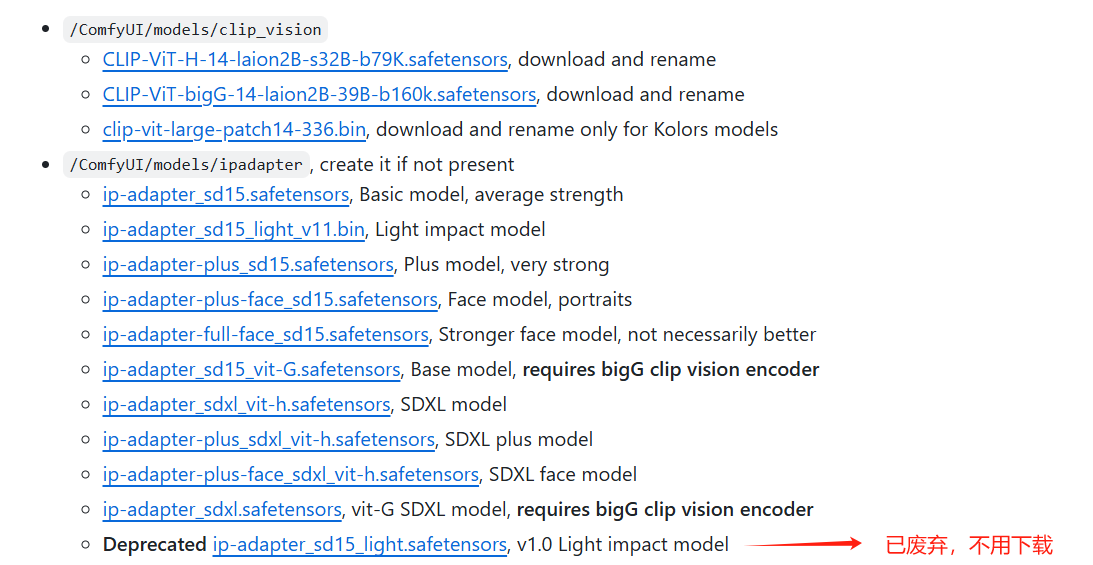The image size is (1093, 565).
Task: Open ip-adapter-full-face_sd15.safetensors link
Action: coord(266,335)
